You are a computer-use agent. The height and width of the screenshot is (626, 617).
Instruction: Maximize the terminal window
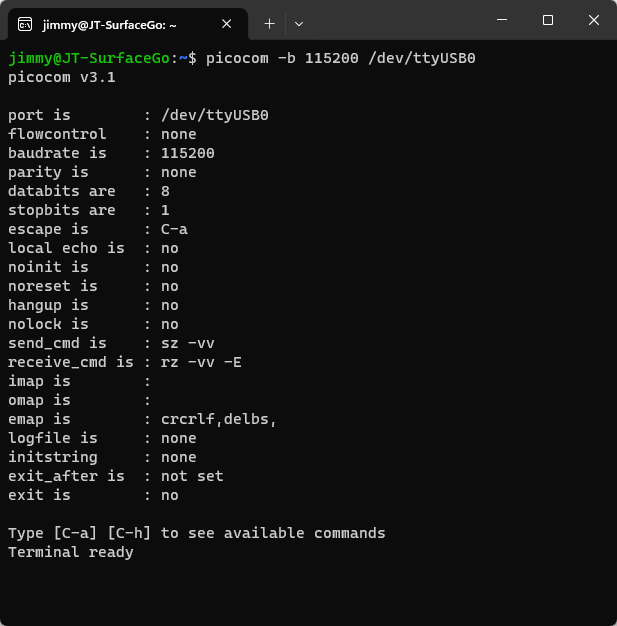point(548,20)
